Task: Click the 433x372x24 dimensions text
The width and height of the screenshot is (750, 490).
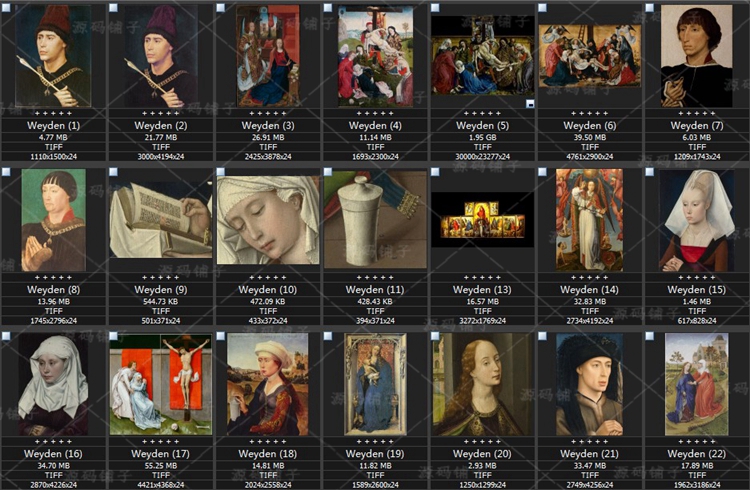Action: (268, 321)
